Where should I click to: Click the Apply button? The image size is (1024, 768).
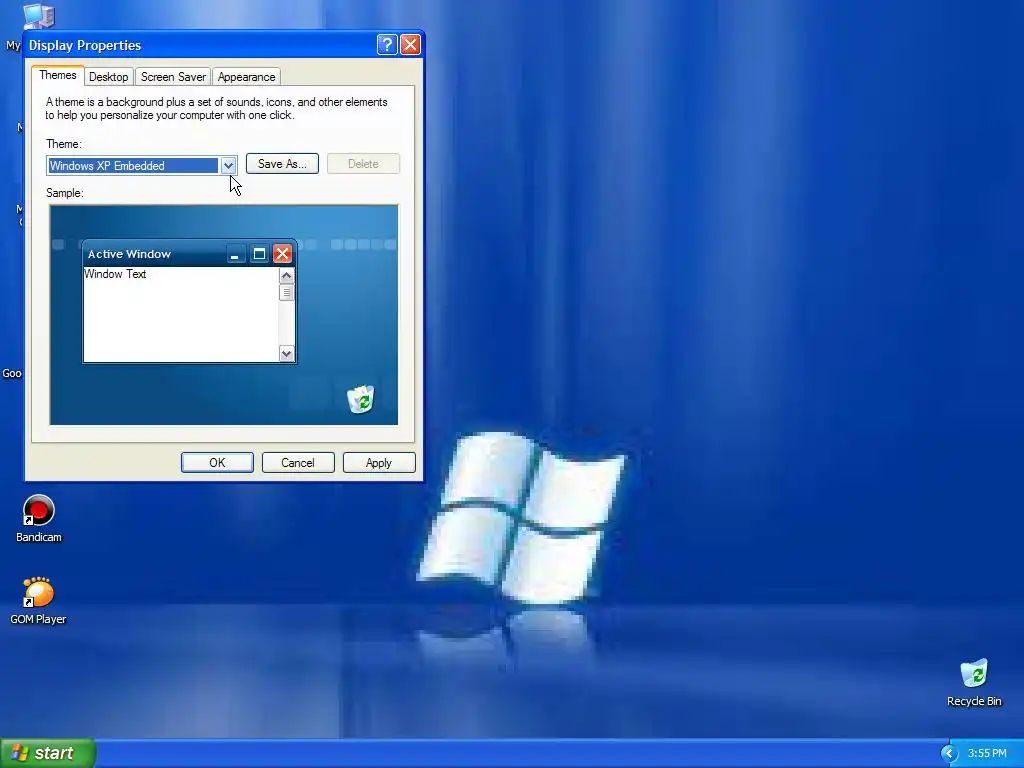379,462
